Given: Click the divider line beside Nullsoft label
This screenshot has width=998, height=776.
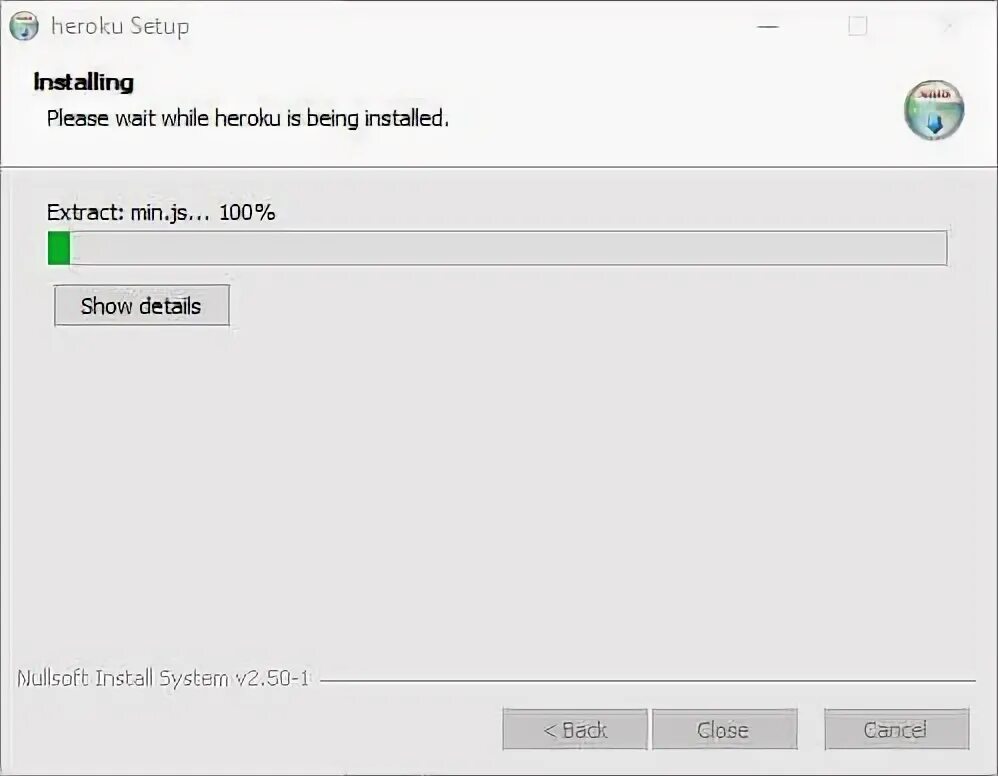Looking at the screenshot, I should click(x=647, y=681).
